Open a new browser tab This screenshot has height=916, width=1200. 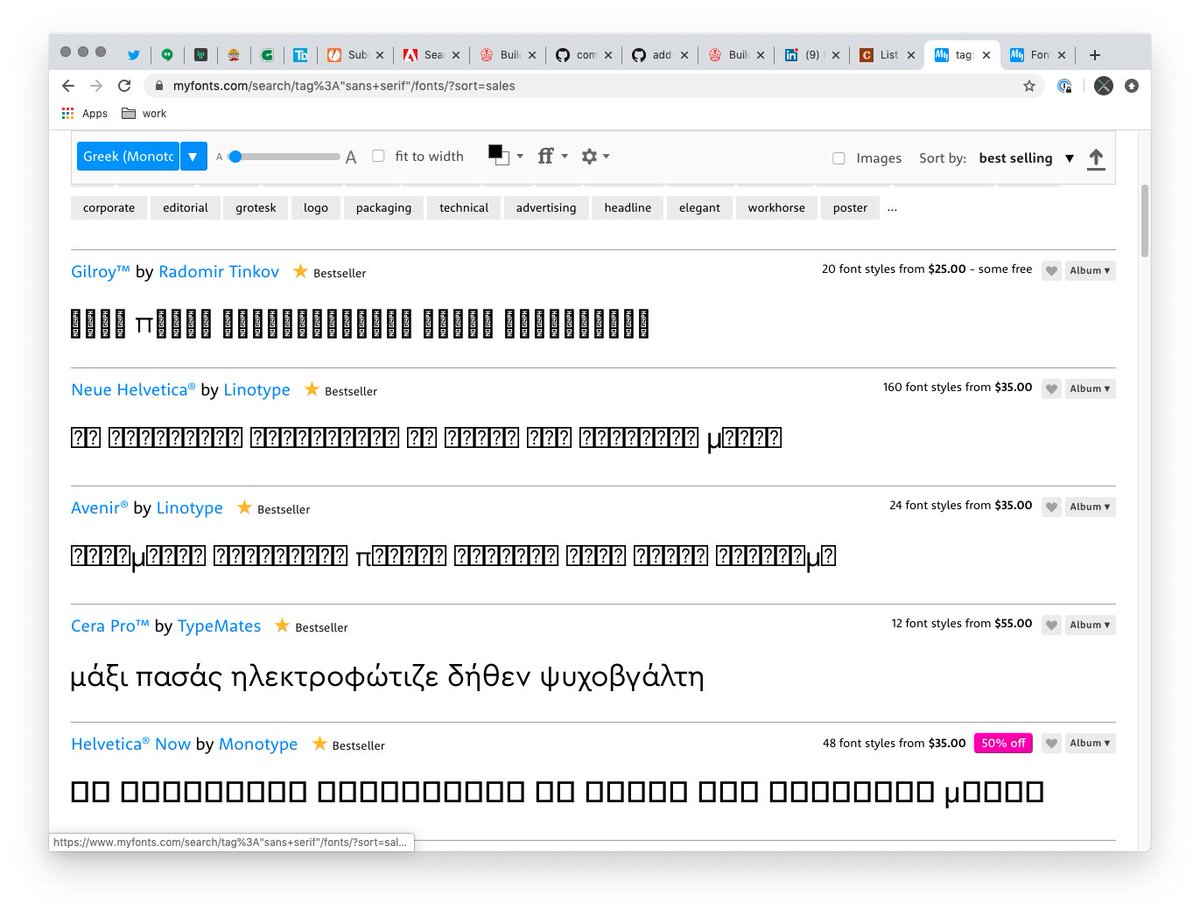coord(1095,55)
